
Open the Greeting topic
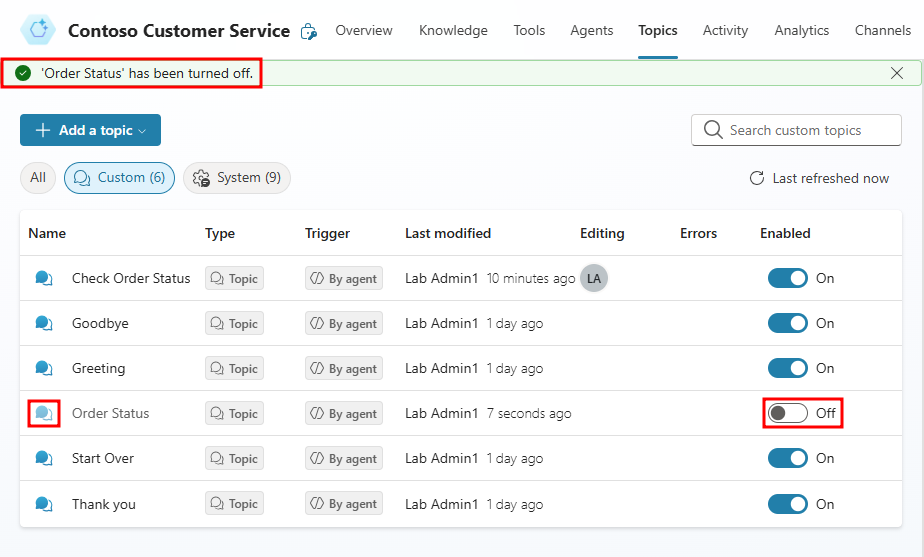(x=98, y=368)
